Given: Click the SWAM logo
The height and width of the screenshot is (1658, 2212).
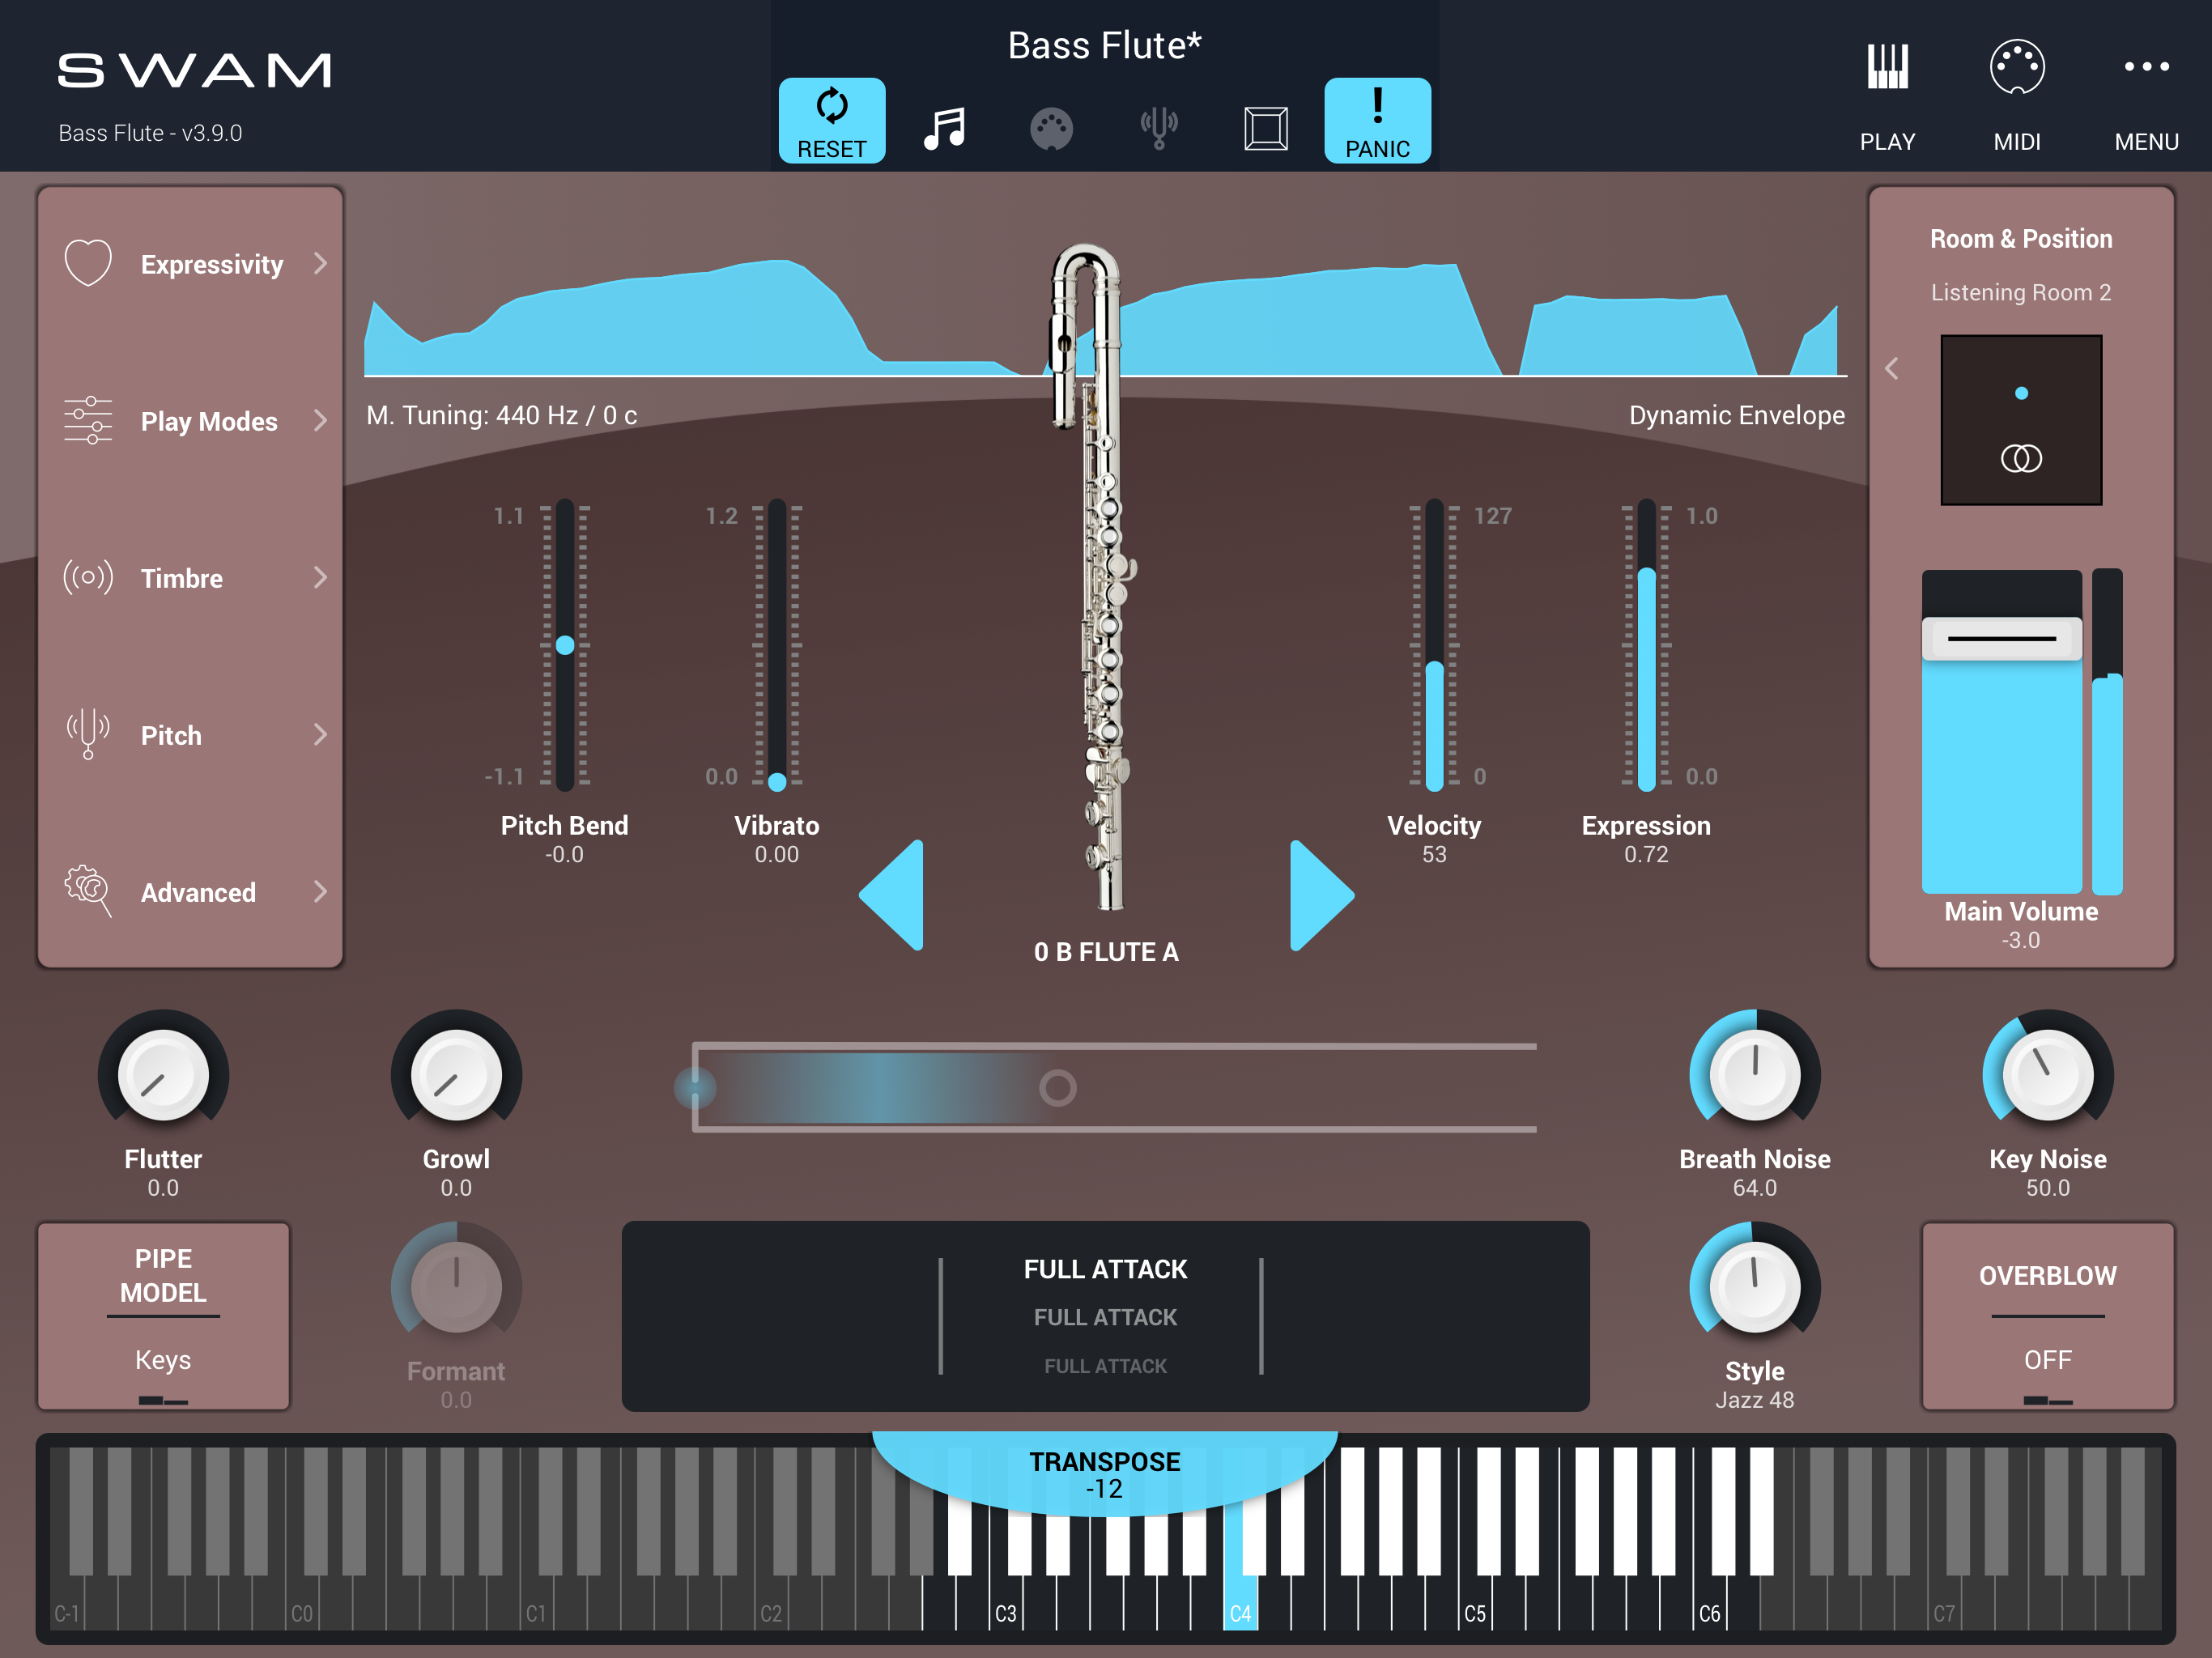Looking at the screenshot, I should [194, 70].
